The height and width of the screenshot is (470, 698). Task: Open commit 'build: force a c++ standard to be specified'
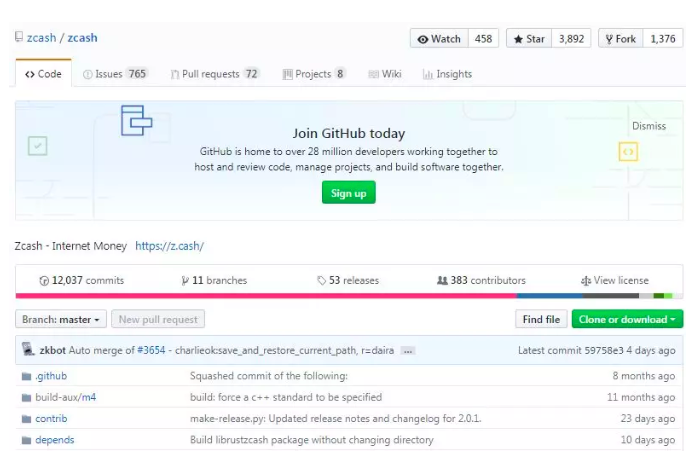tap(286, 397)
